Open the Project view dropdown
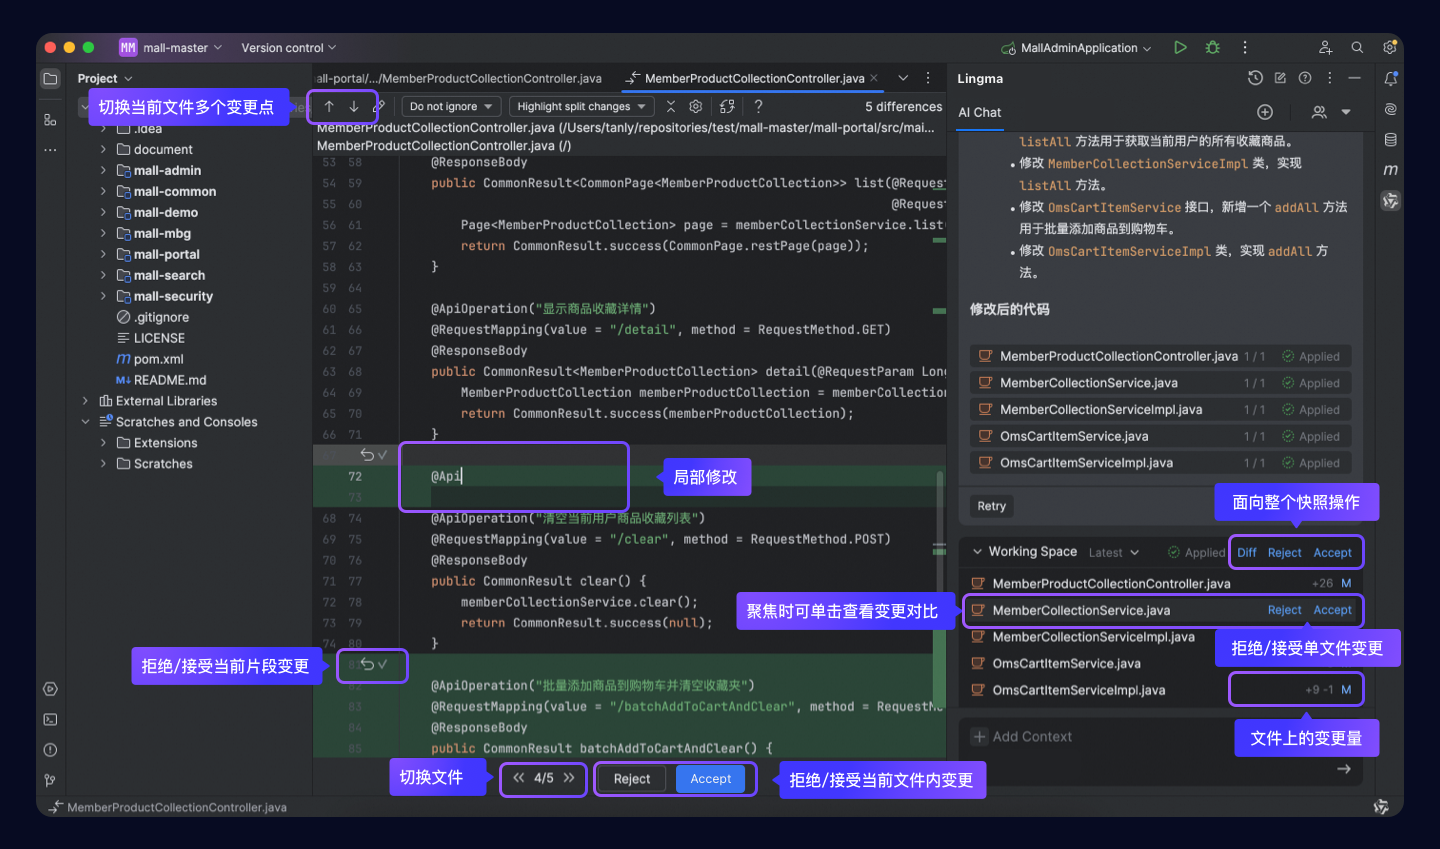 coord(105,79)
